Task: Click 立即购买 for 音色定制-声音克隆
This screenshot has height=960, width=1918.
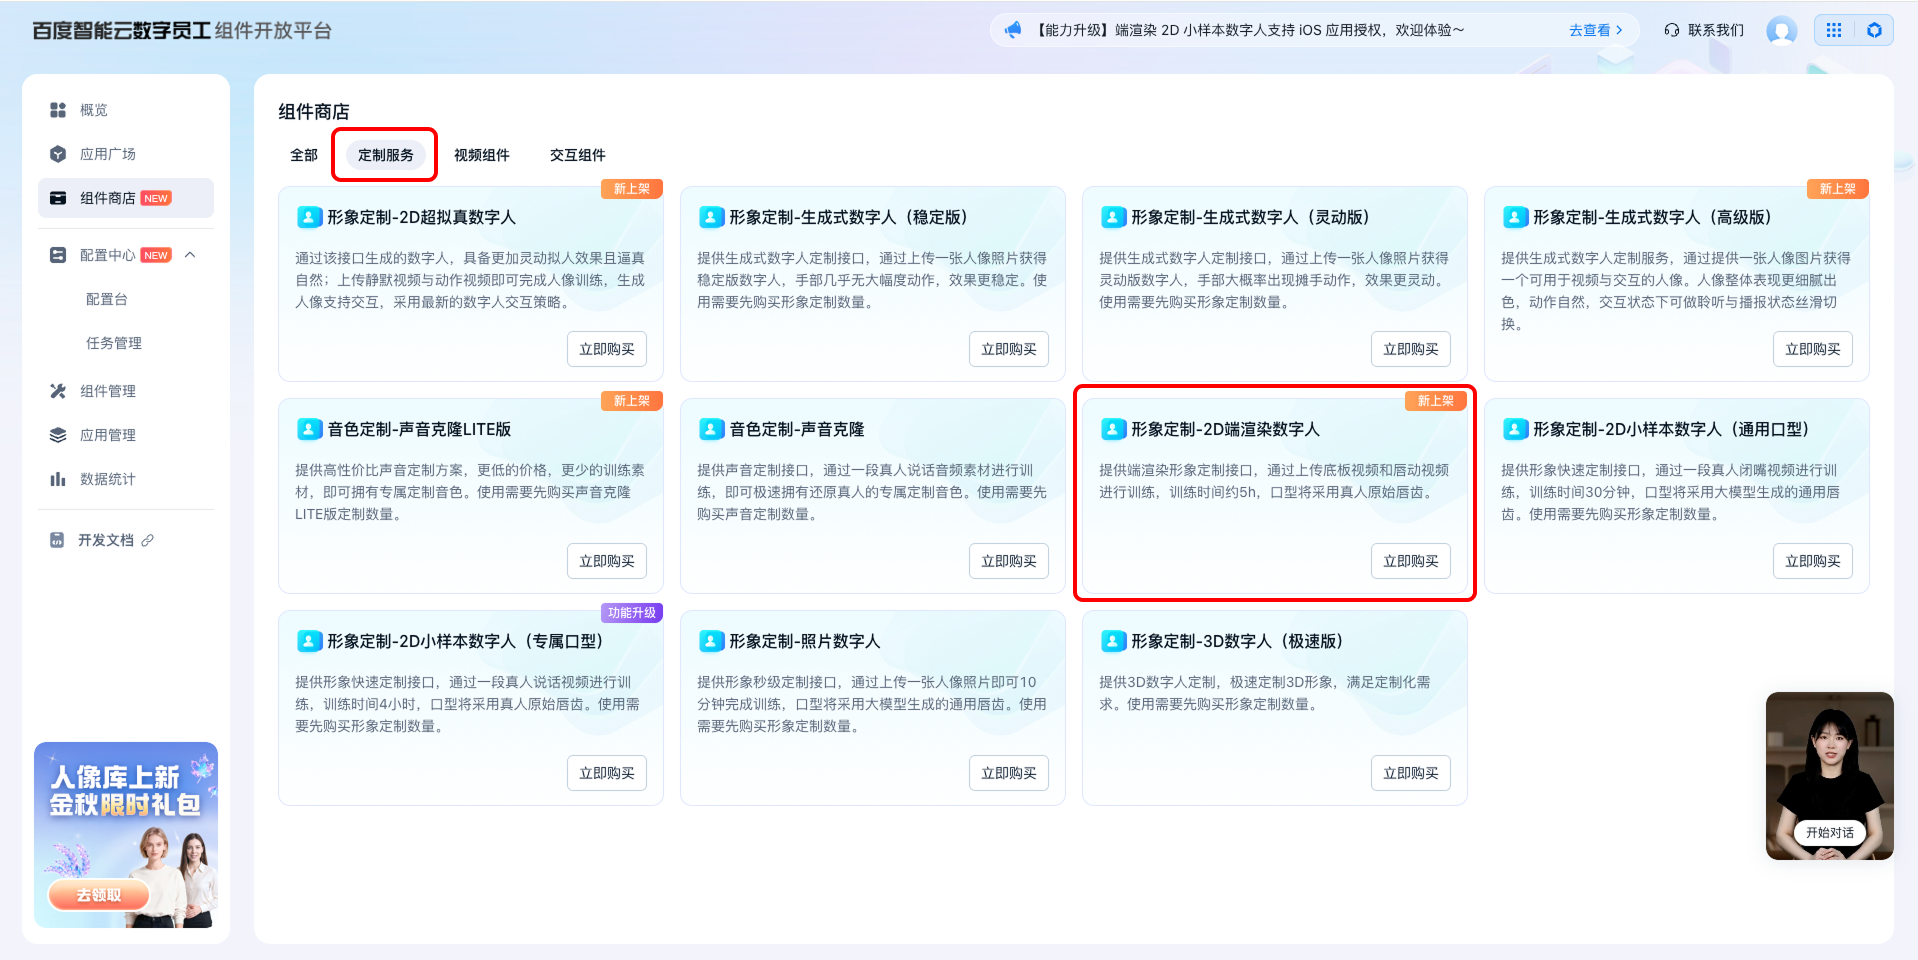Action: (1008, 561)
